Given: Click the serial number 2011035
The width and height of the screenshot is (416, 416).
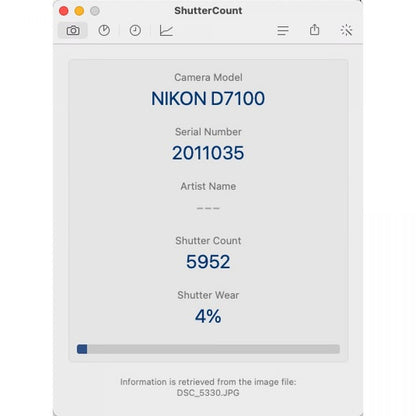Looking at the screenshot, I should [x=208, y=153].
